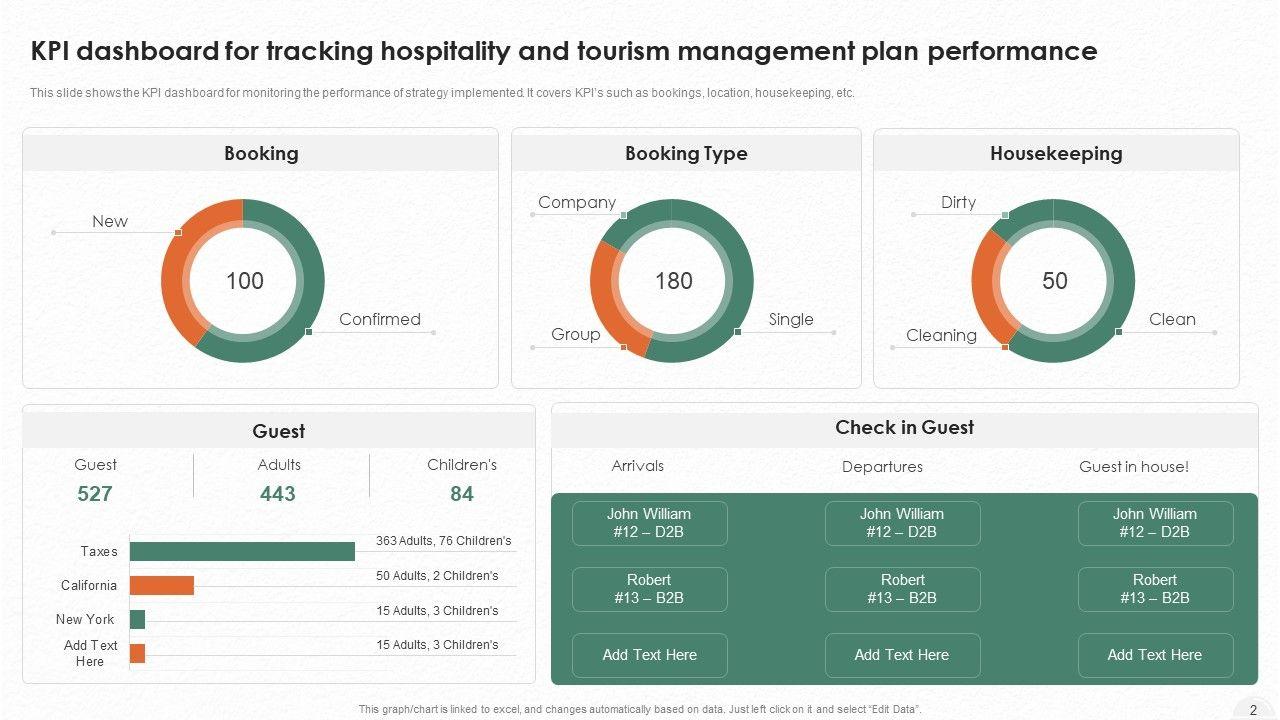Select the Adults count 443
Screen dimensions: 1280x720
278,494
